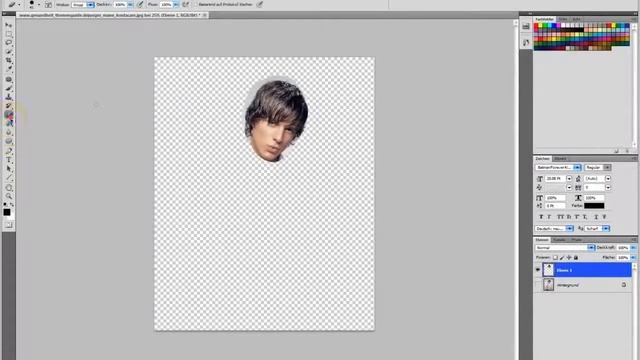Screen dimensions: 640x360
Task: Enable airbrush mode in options bar
Action: click(x=186, y=4)
